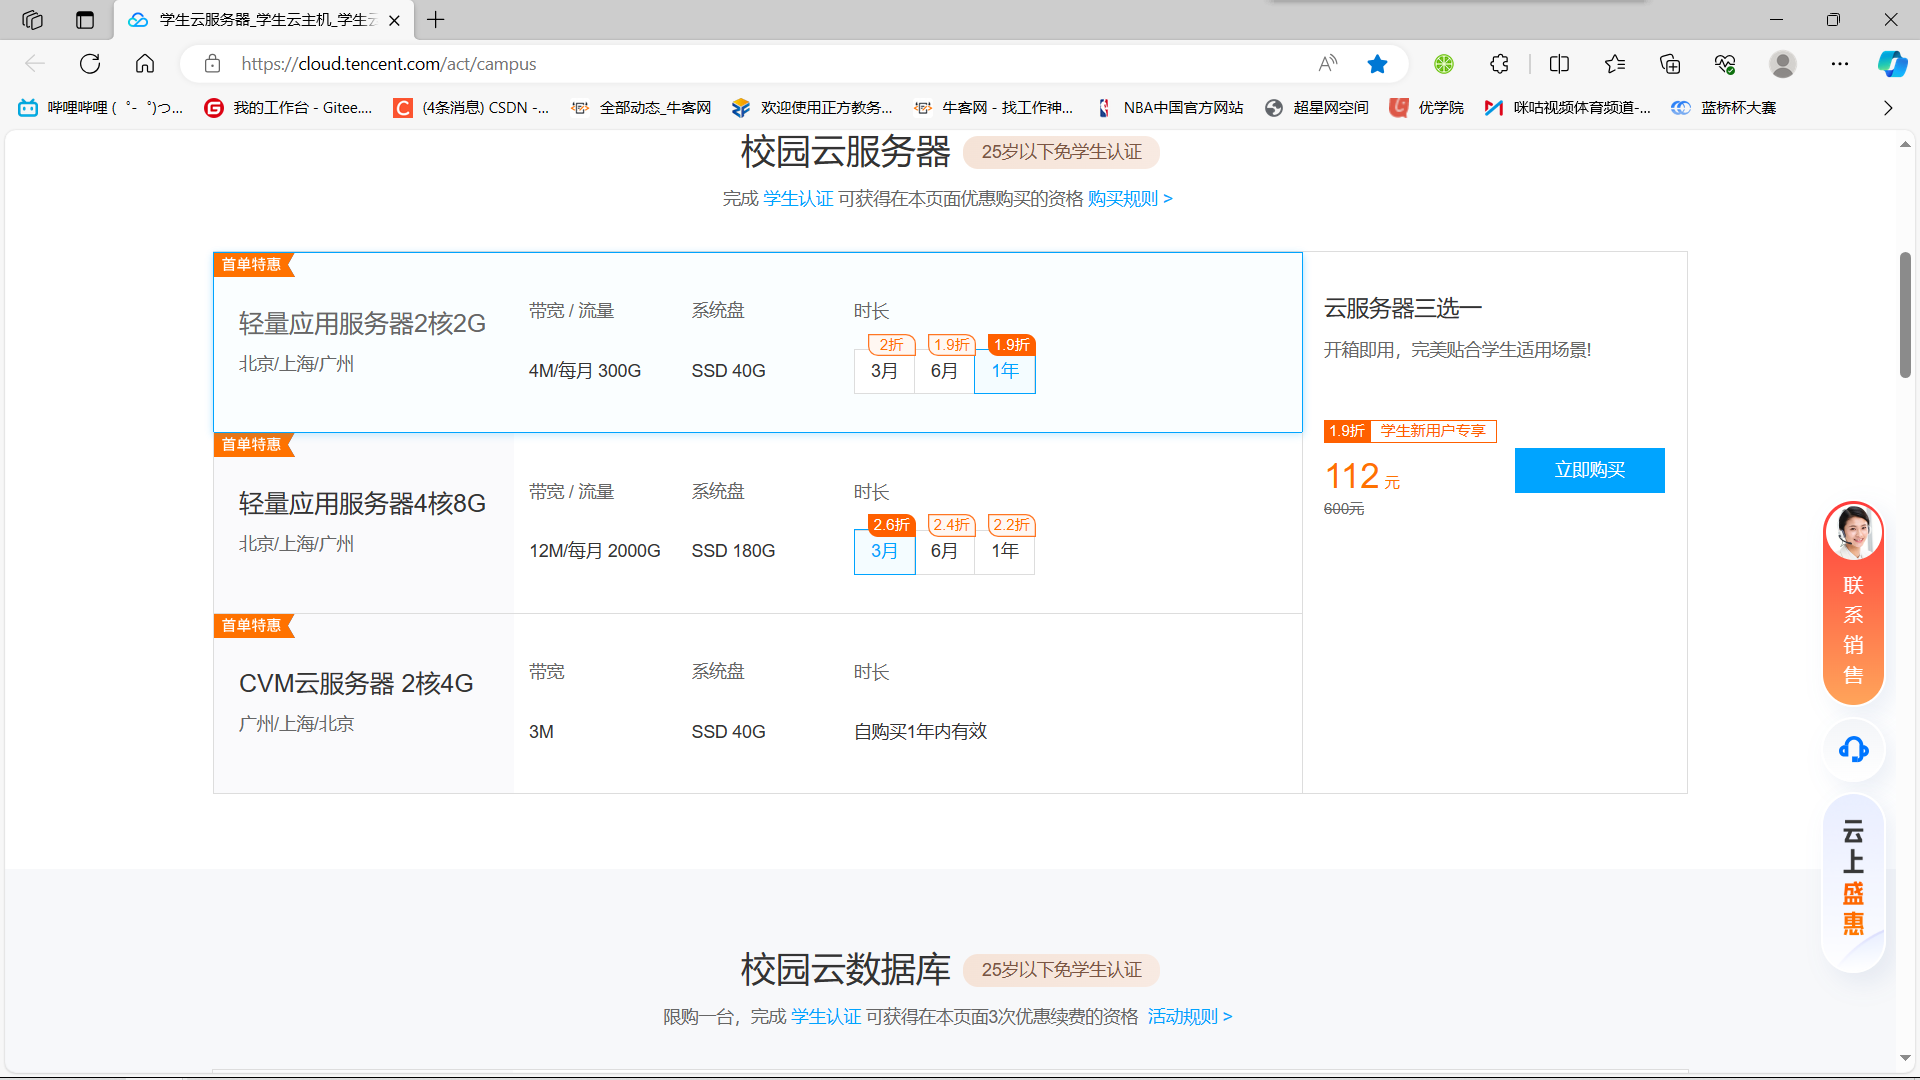Select 1年 duration for the 2核2G server
Screen dimensions: 1920x1080
pyautogui.click(x=1005, y=371)
